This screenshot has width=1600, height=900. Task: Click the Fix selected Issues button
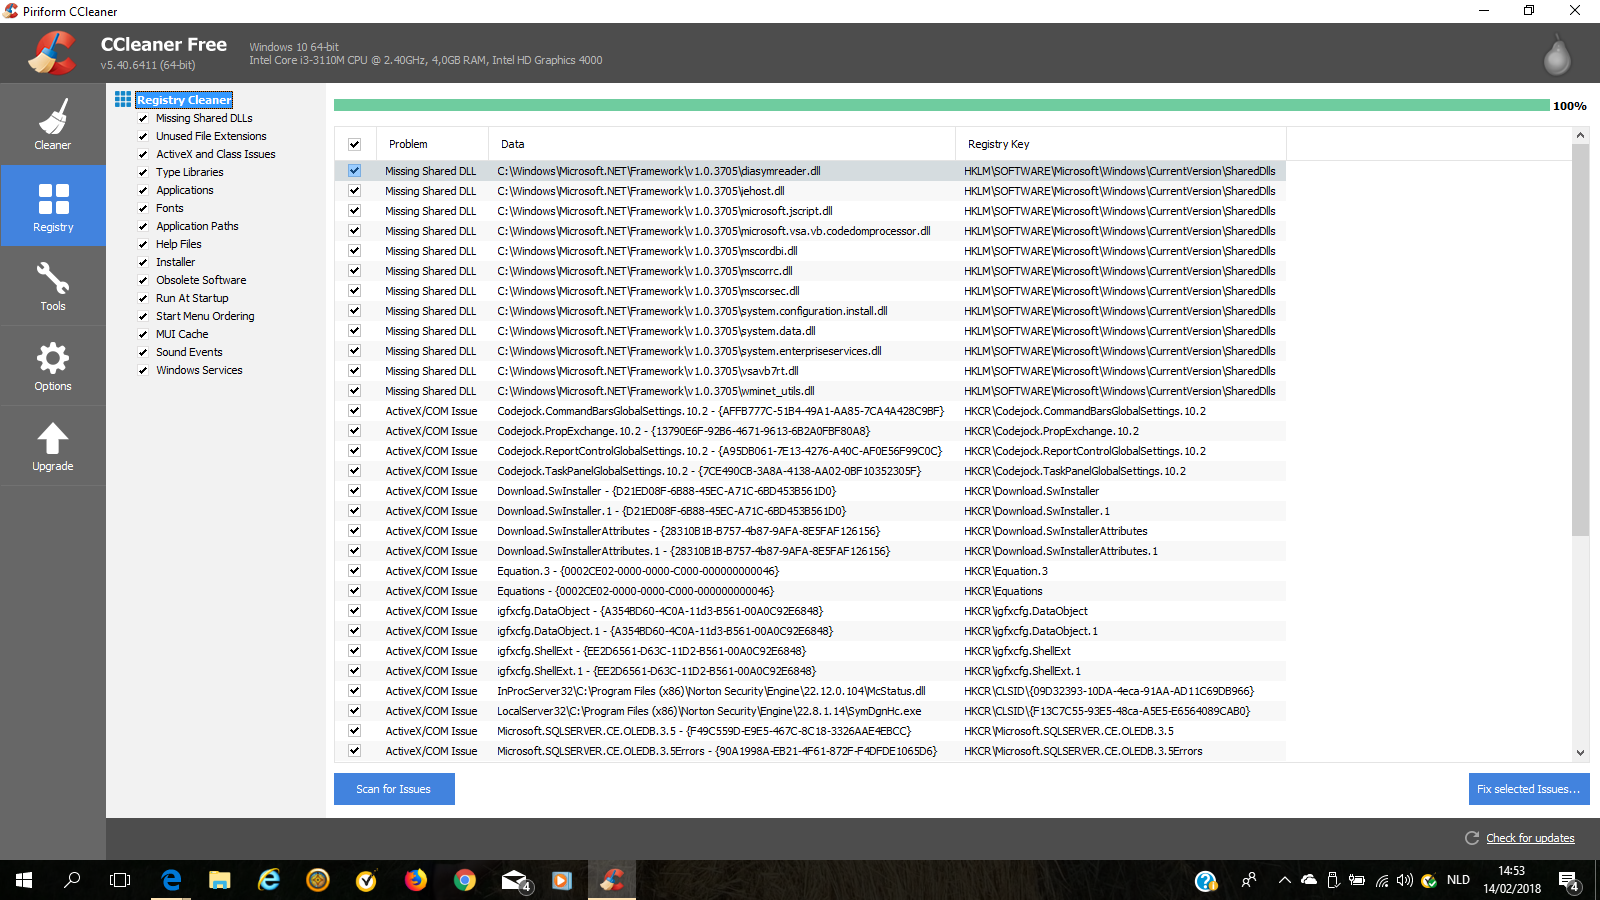1529,789
